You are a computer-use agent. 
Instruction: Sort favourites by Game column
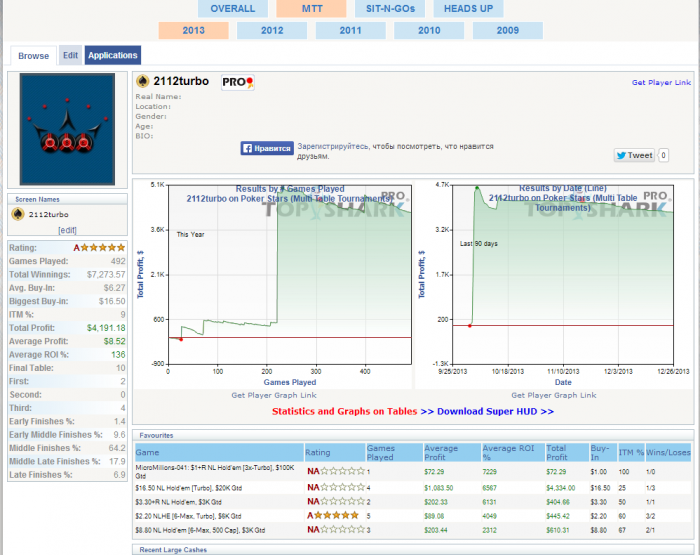219,452
